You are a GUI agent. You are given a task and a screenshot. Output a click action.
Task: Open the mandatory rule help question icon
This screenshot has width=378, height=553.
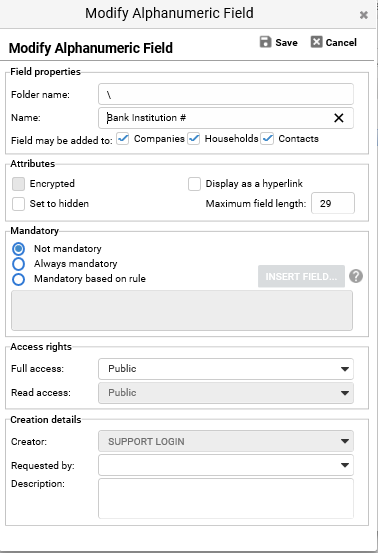tap(356, 276)
